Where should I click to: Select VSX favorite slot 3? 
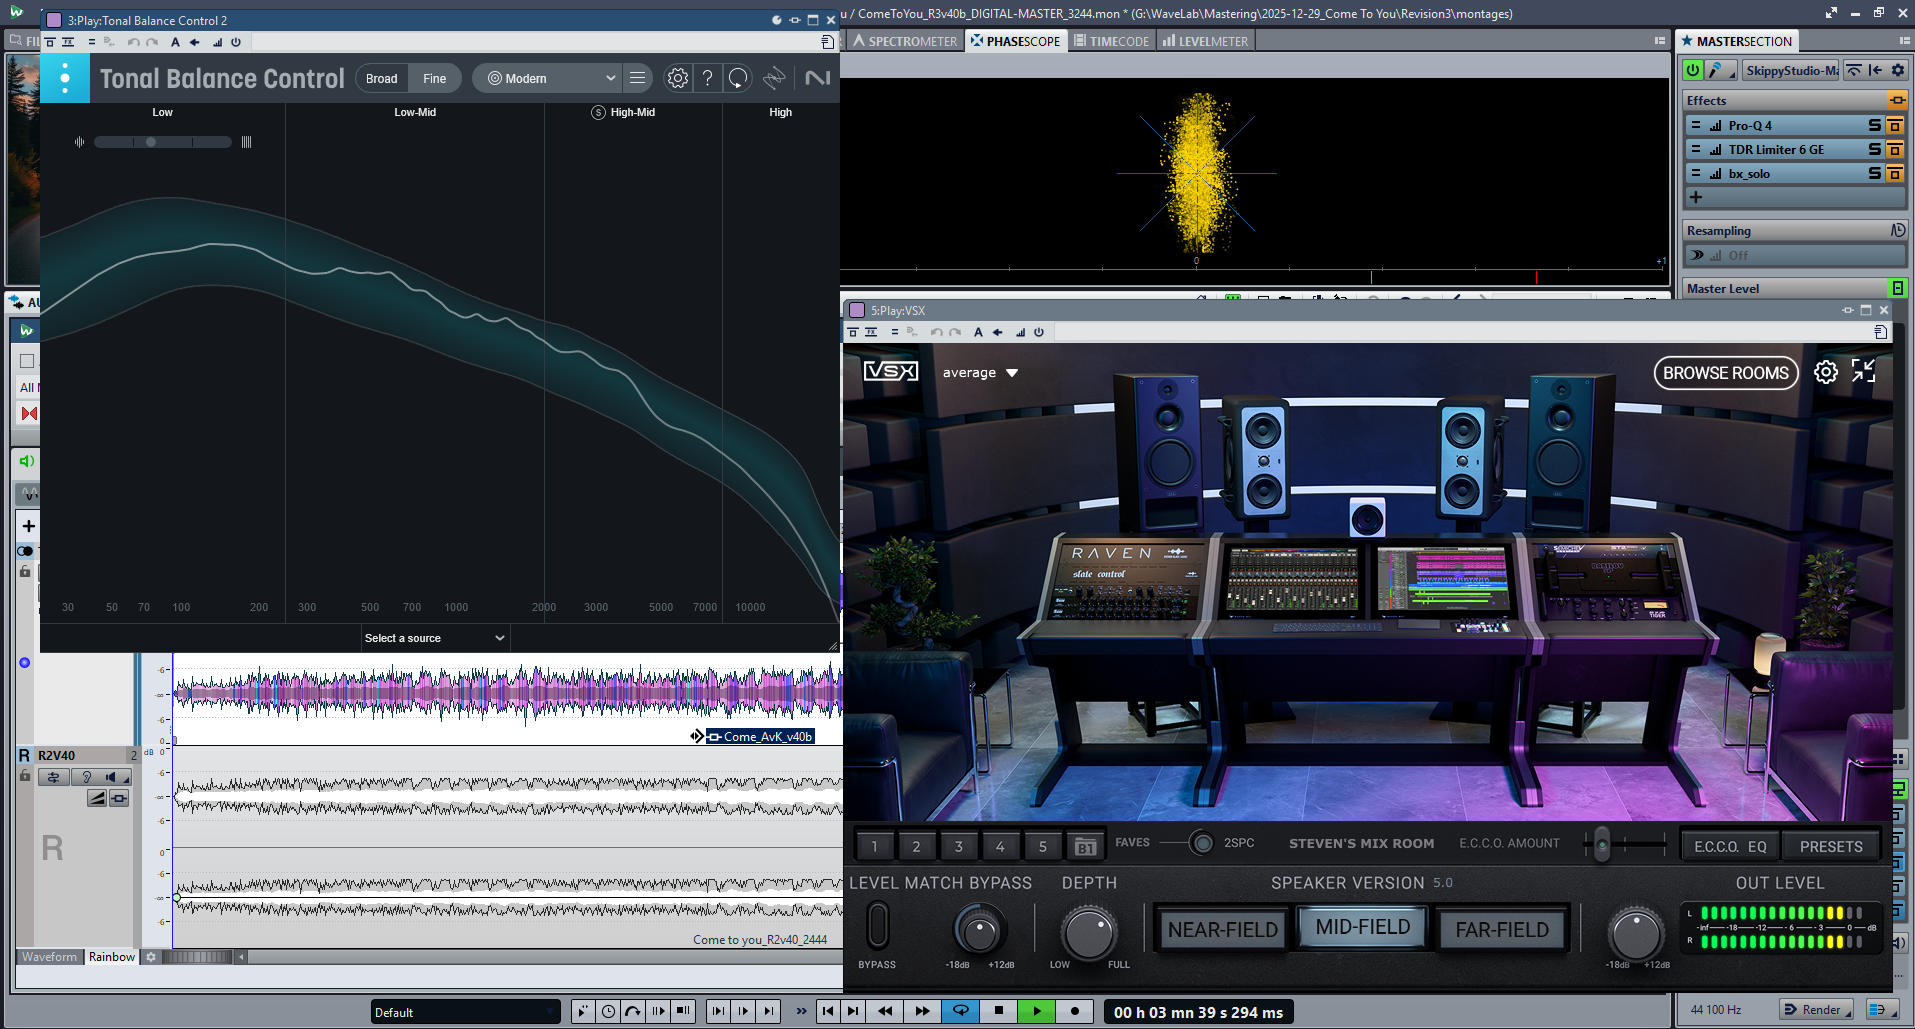coord(958,846)
